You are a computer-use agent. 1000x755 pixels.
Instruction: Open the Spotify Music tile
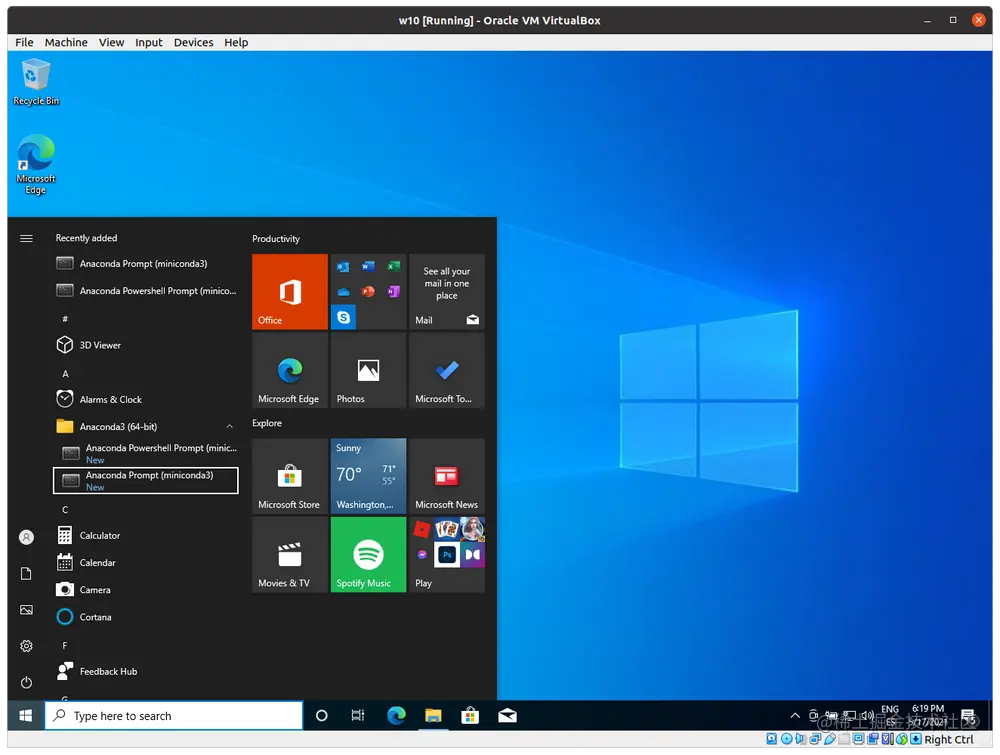[x=368, y=554]
